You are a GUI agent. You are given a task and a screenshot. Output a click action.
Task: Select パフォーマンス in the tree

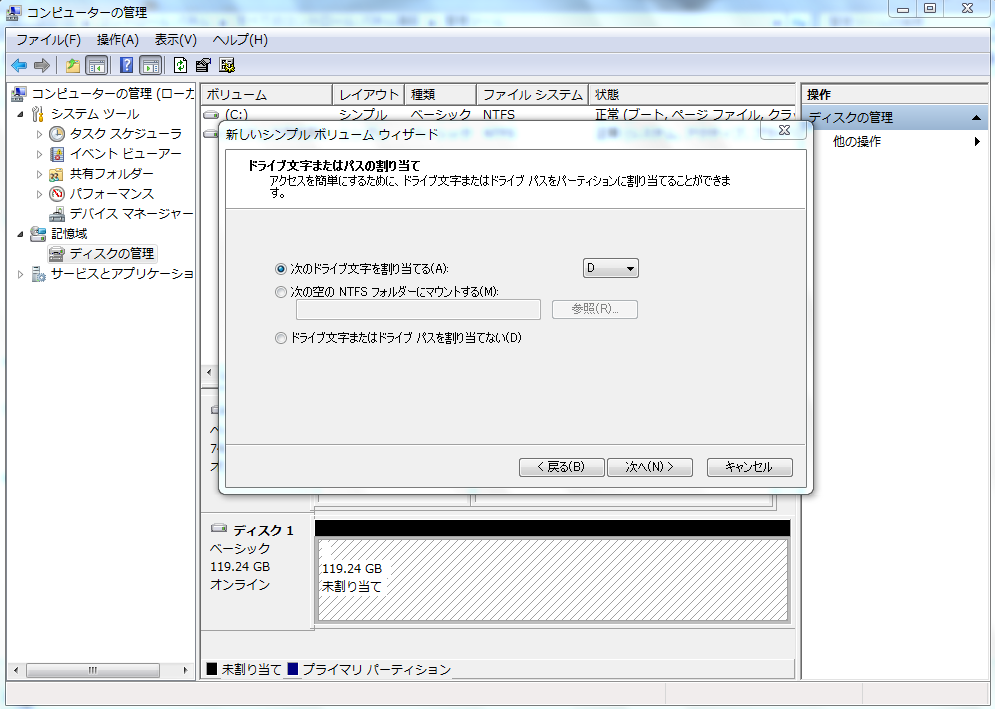click(x=112, y=194)
